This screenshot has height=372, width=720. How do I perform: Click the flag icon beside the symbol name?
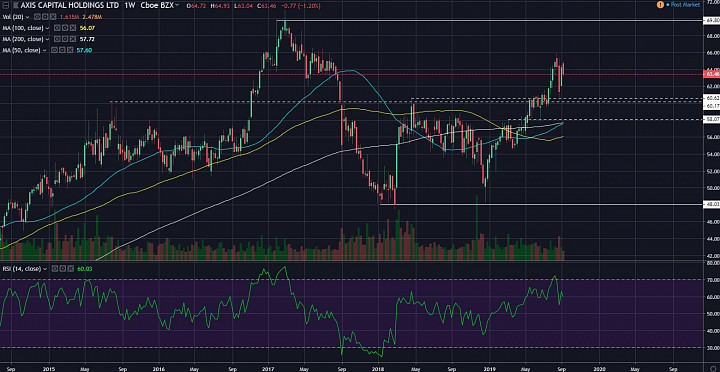tap(15, 5)
